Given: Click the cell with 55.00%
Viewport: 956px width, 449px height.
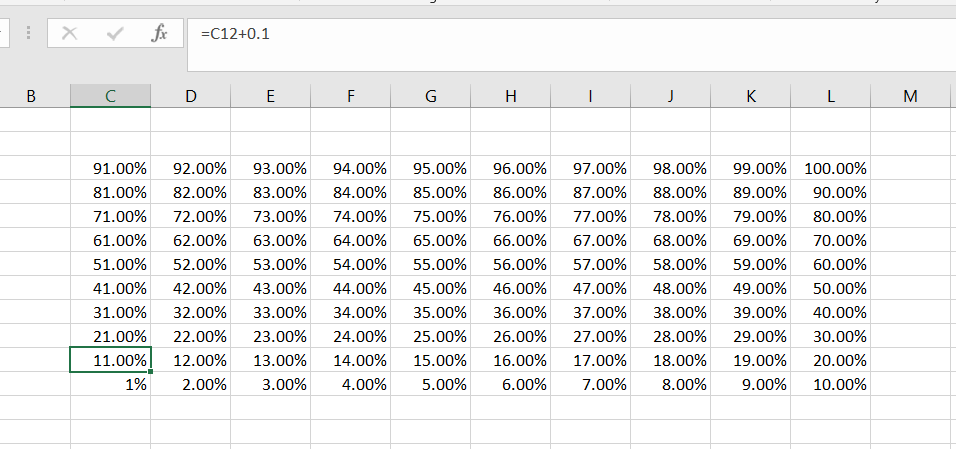Looking at the screenshot, I should pos(430,264).
